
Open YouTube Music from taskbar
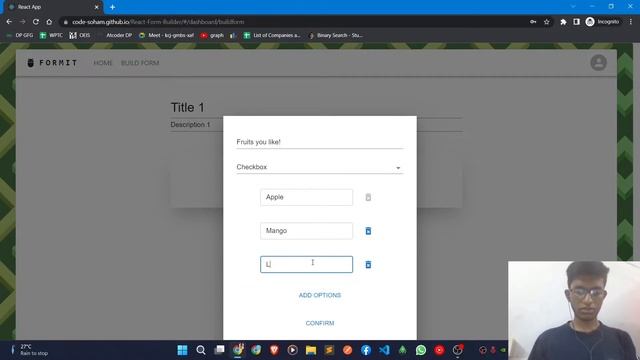pos(439,350)
